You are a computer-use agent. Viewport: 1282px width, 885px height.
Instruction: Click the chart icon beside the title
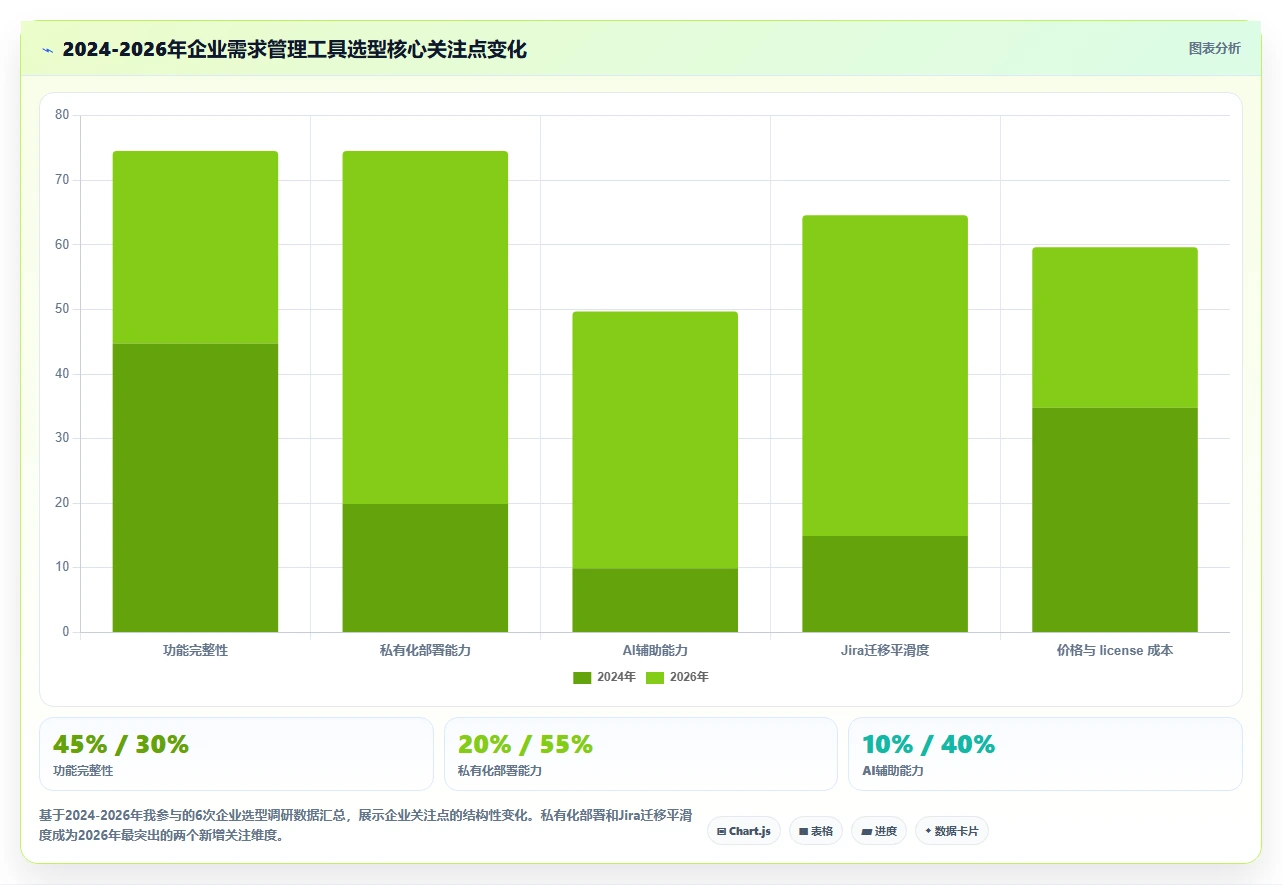pos(47,50)
